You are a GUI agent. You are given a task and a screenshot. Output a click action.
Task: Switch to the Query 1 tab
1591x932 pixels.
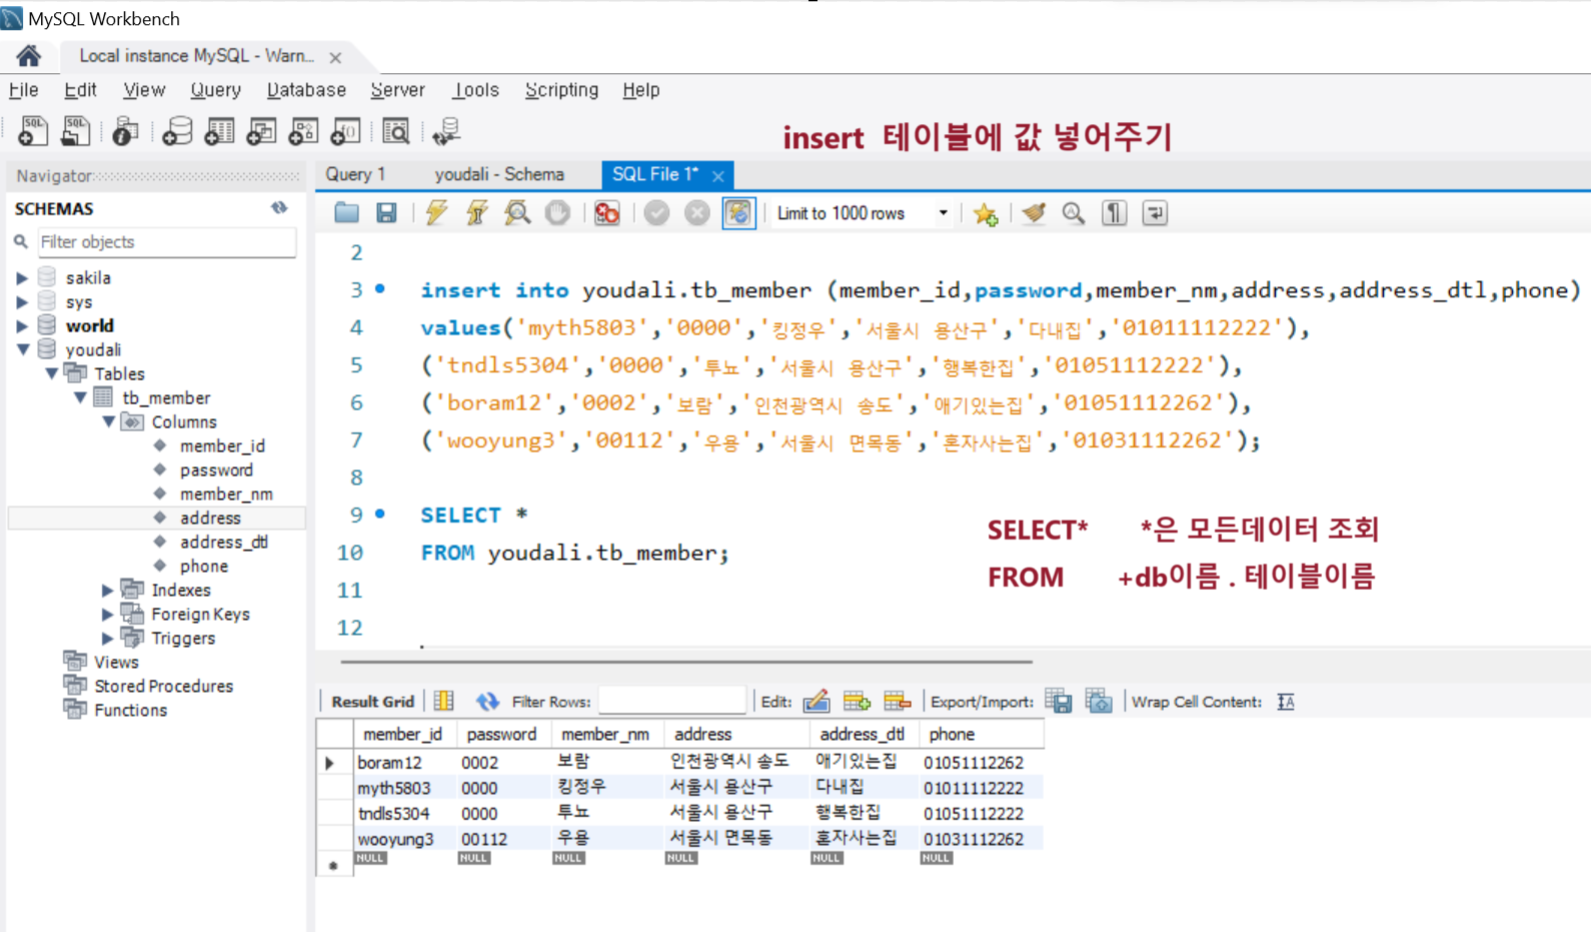pyautogui.click(x=355, y=174)
